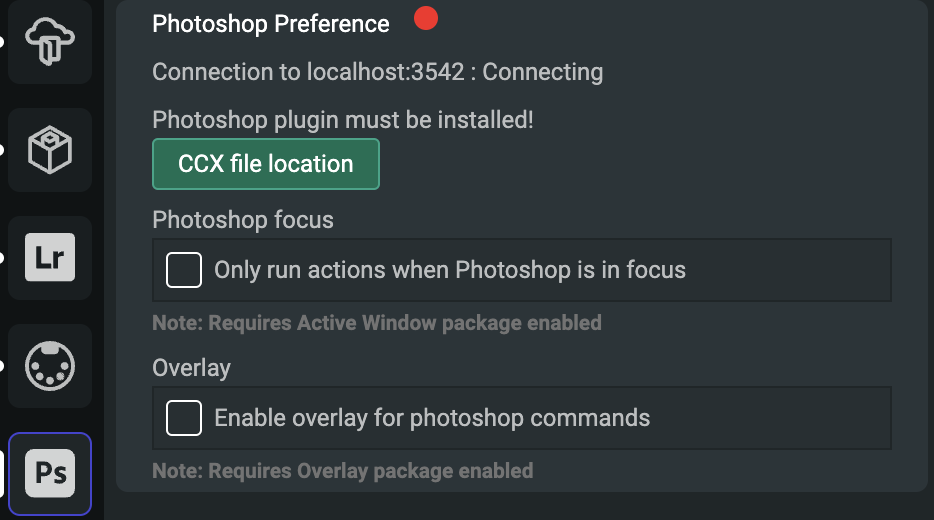Open the MIDI connector sidebar icon
This screenshot has width=934, height=520.
[50, 366]
